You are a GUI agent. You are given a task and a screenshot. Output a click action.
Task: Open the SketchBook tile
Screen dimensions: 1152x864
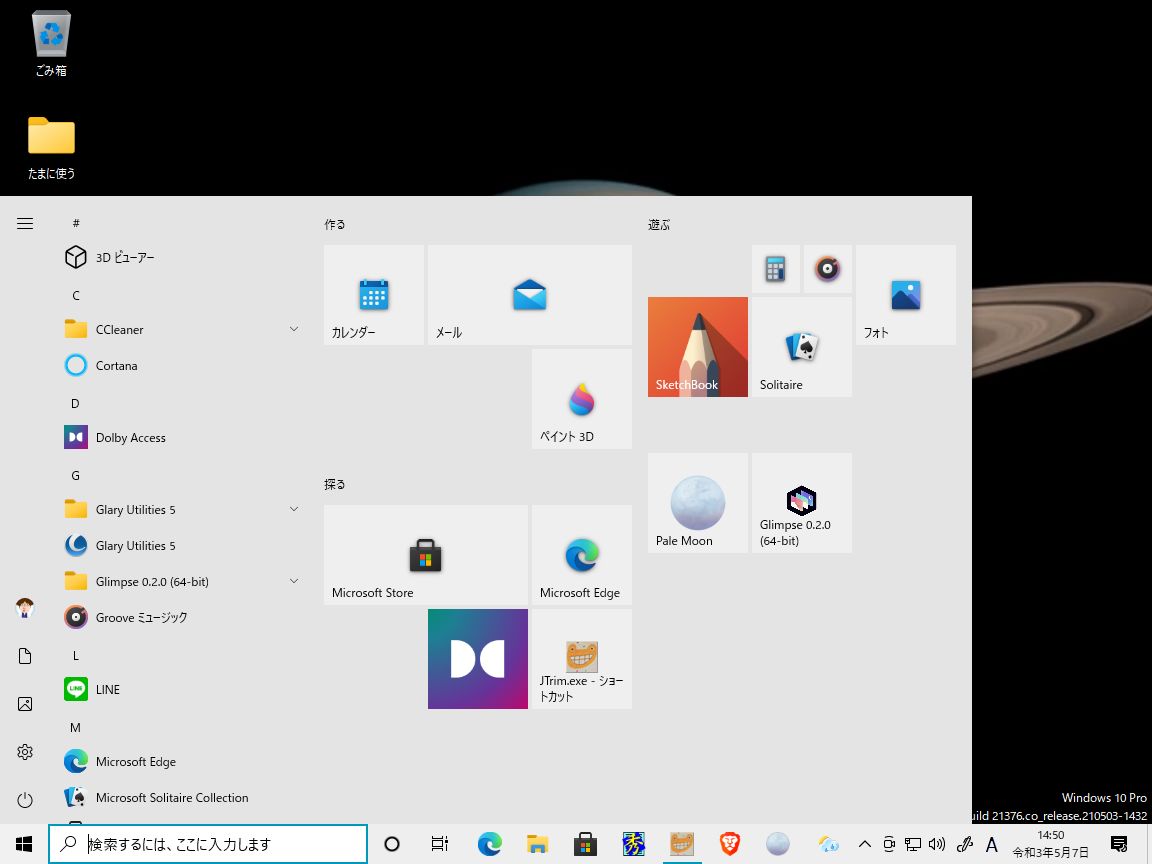point(698,347)
